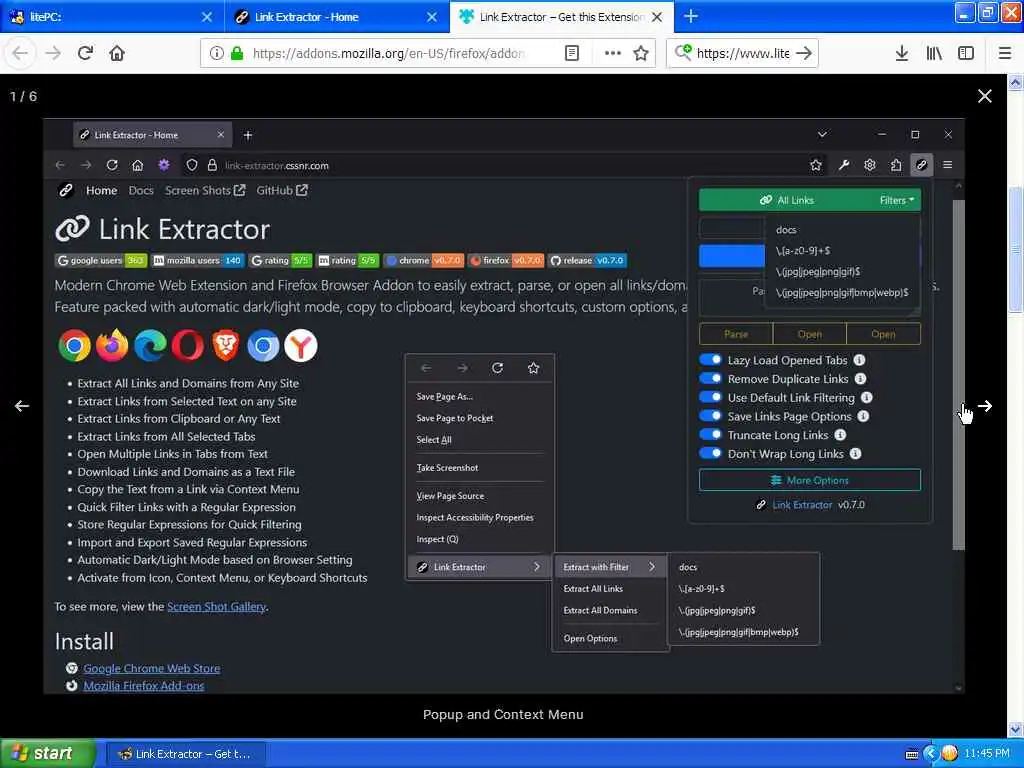Click the Parse button in the preview popup
1024x768 pixels.
pyautogui.click(x=736, y=334)
